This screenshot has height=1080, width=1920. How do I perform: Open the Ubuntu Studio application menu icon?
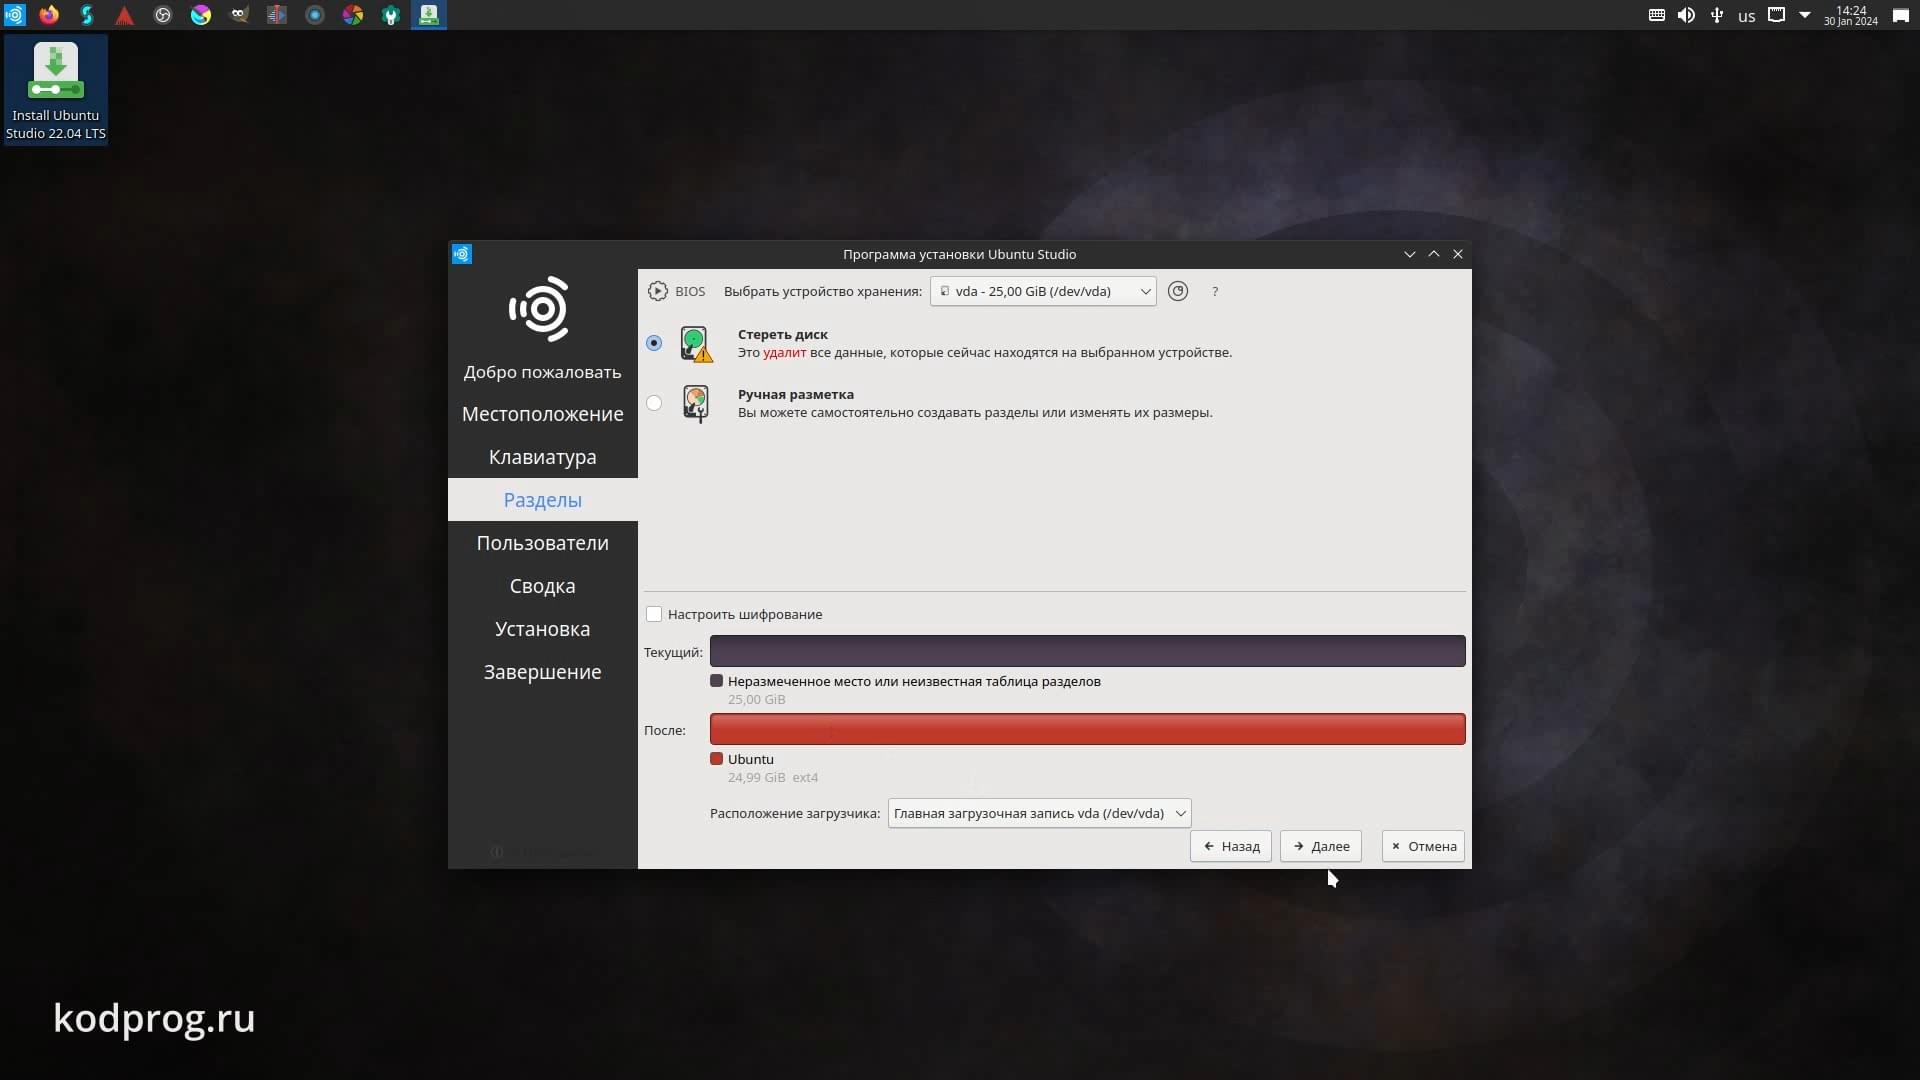pyautogui.click(x=14, y=15)
